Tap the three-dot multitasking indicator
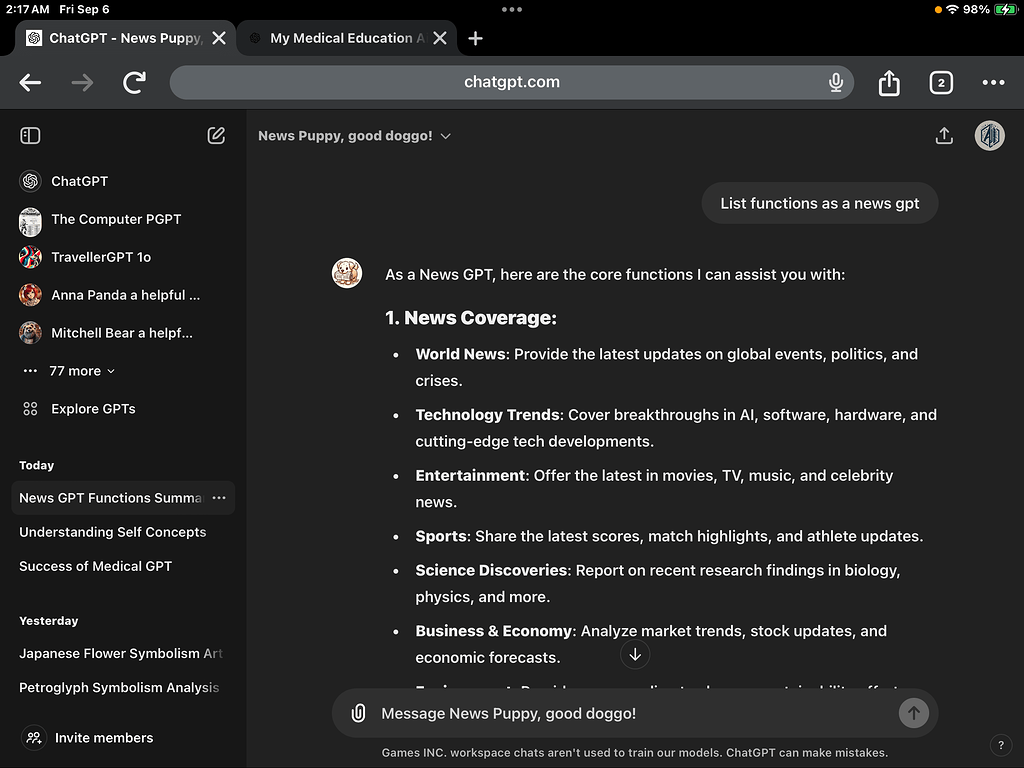Screen dimensions: 1024x768 point(511,9)
